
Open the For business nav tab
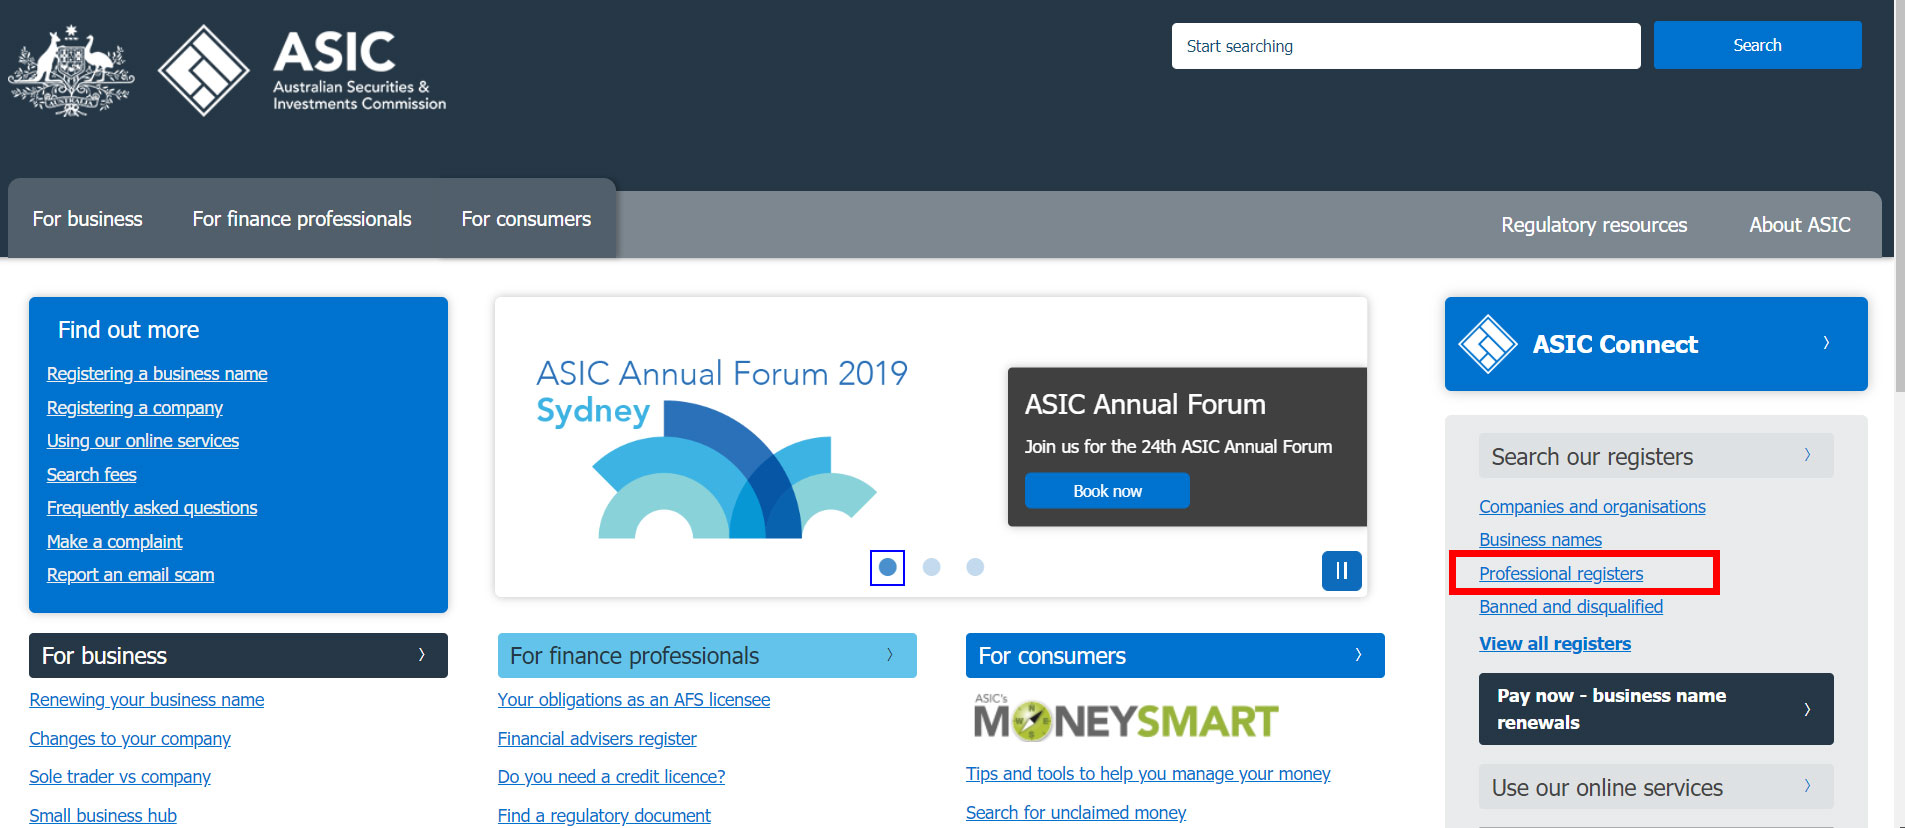pyautogui.click(x=88, y=219)
